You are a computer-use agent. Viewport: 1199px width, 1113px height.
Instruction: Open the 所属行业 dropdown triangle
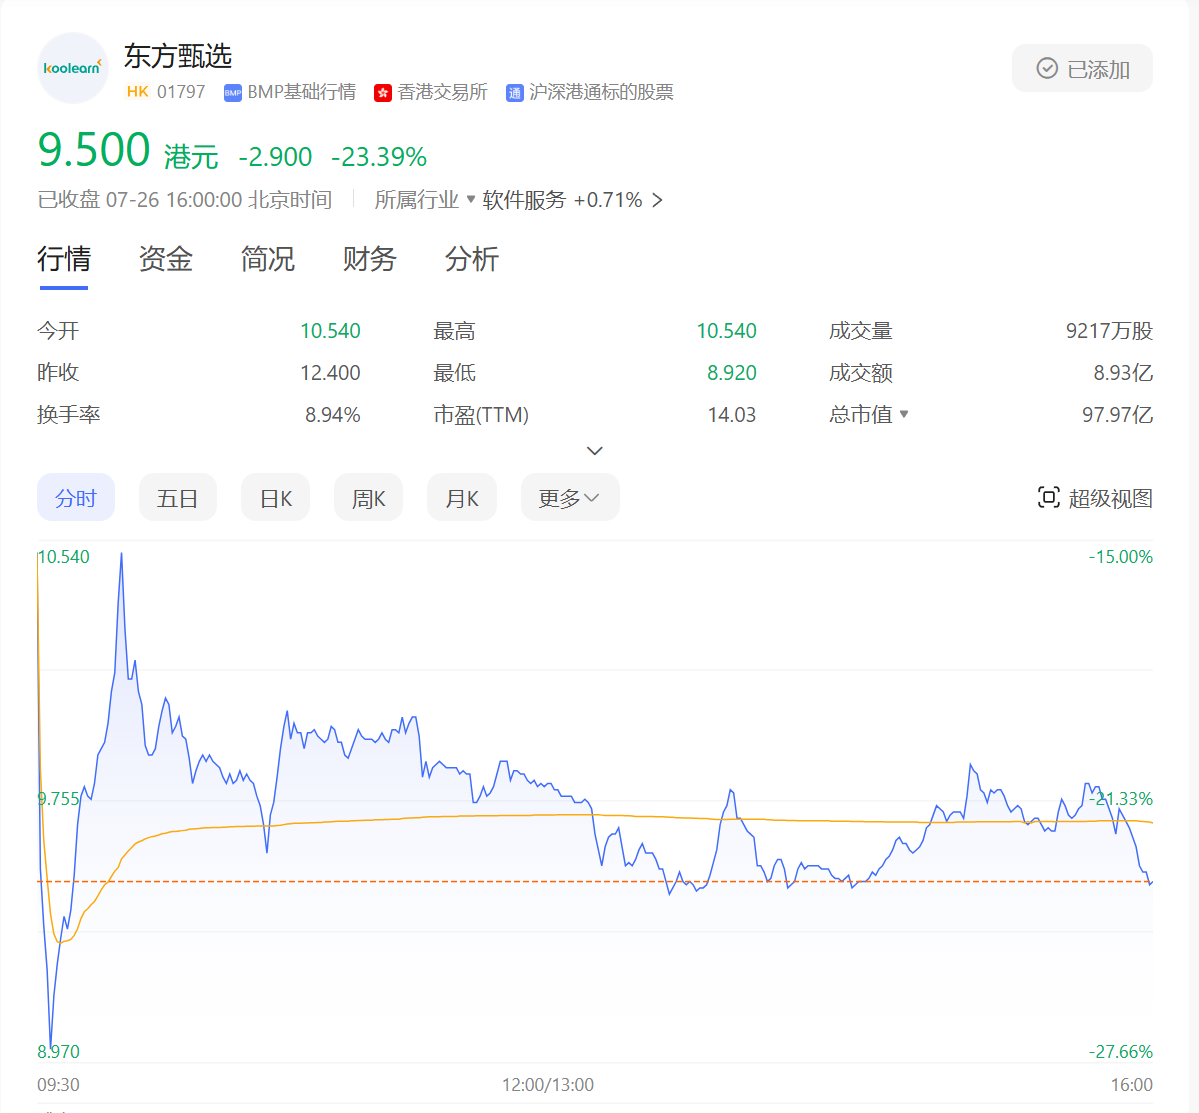click(471, 199)
